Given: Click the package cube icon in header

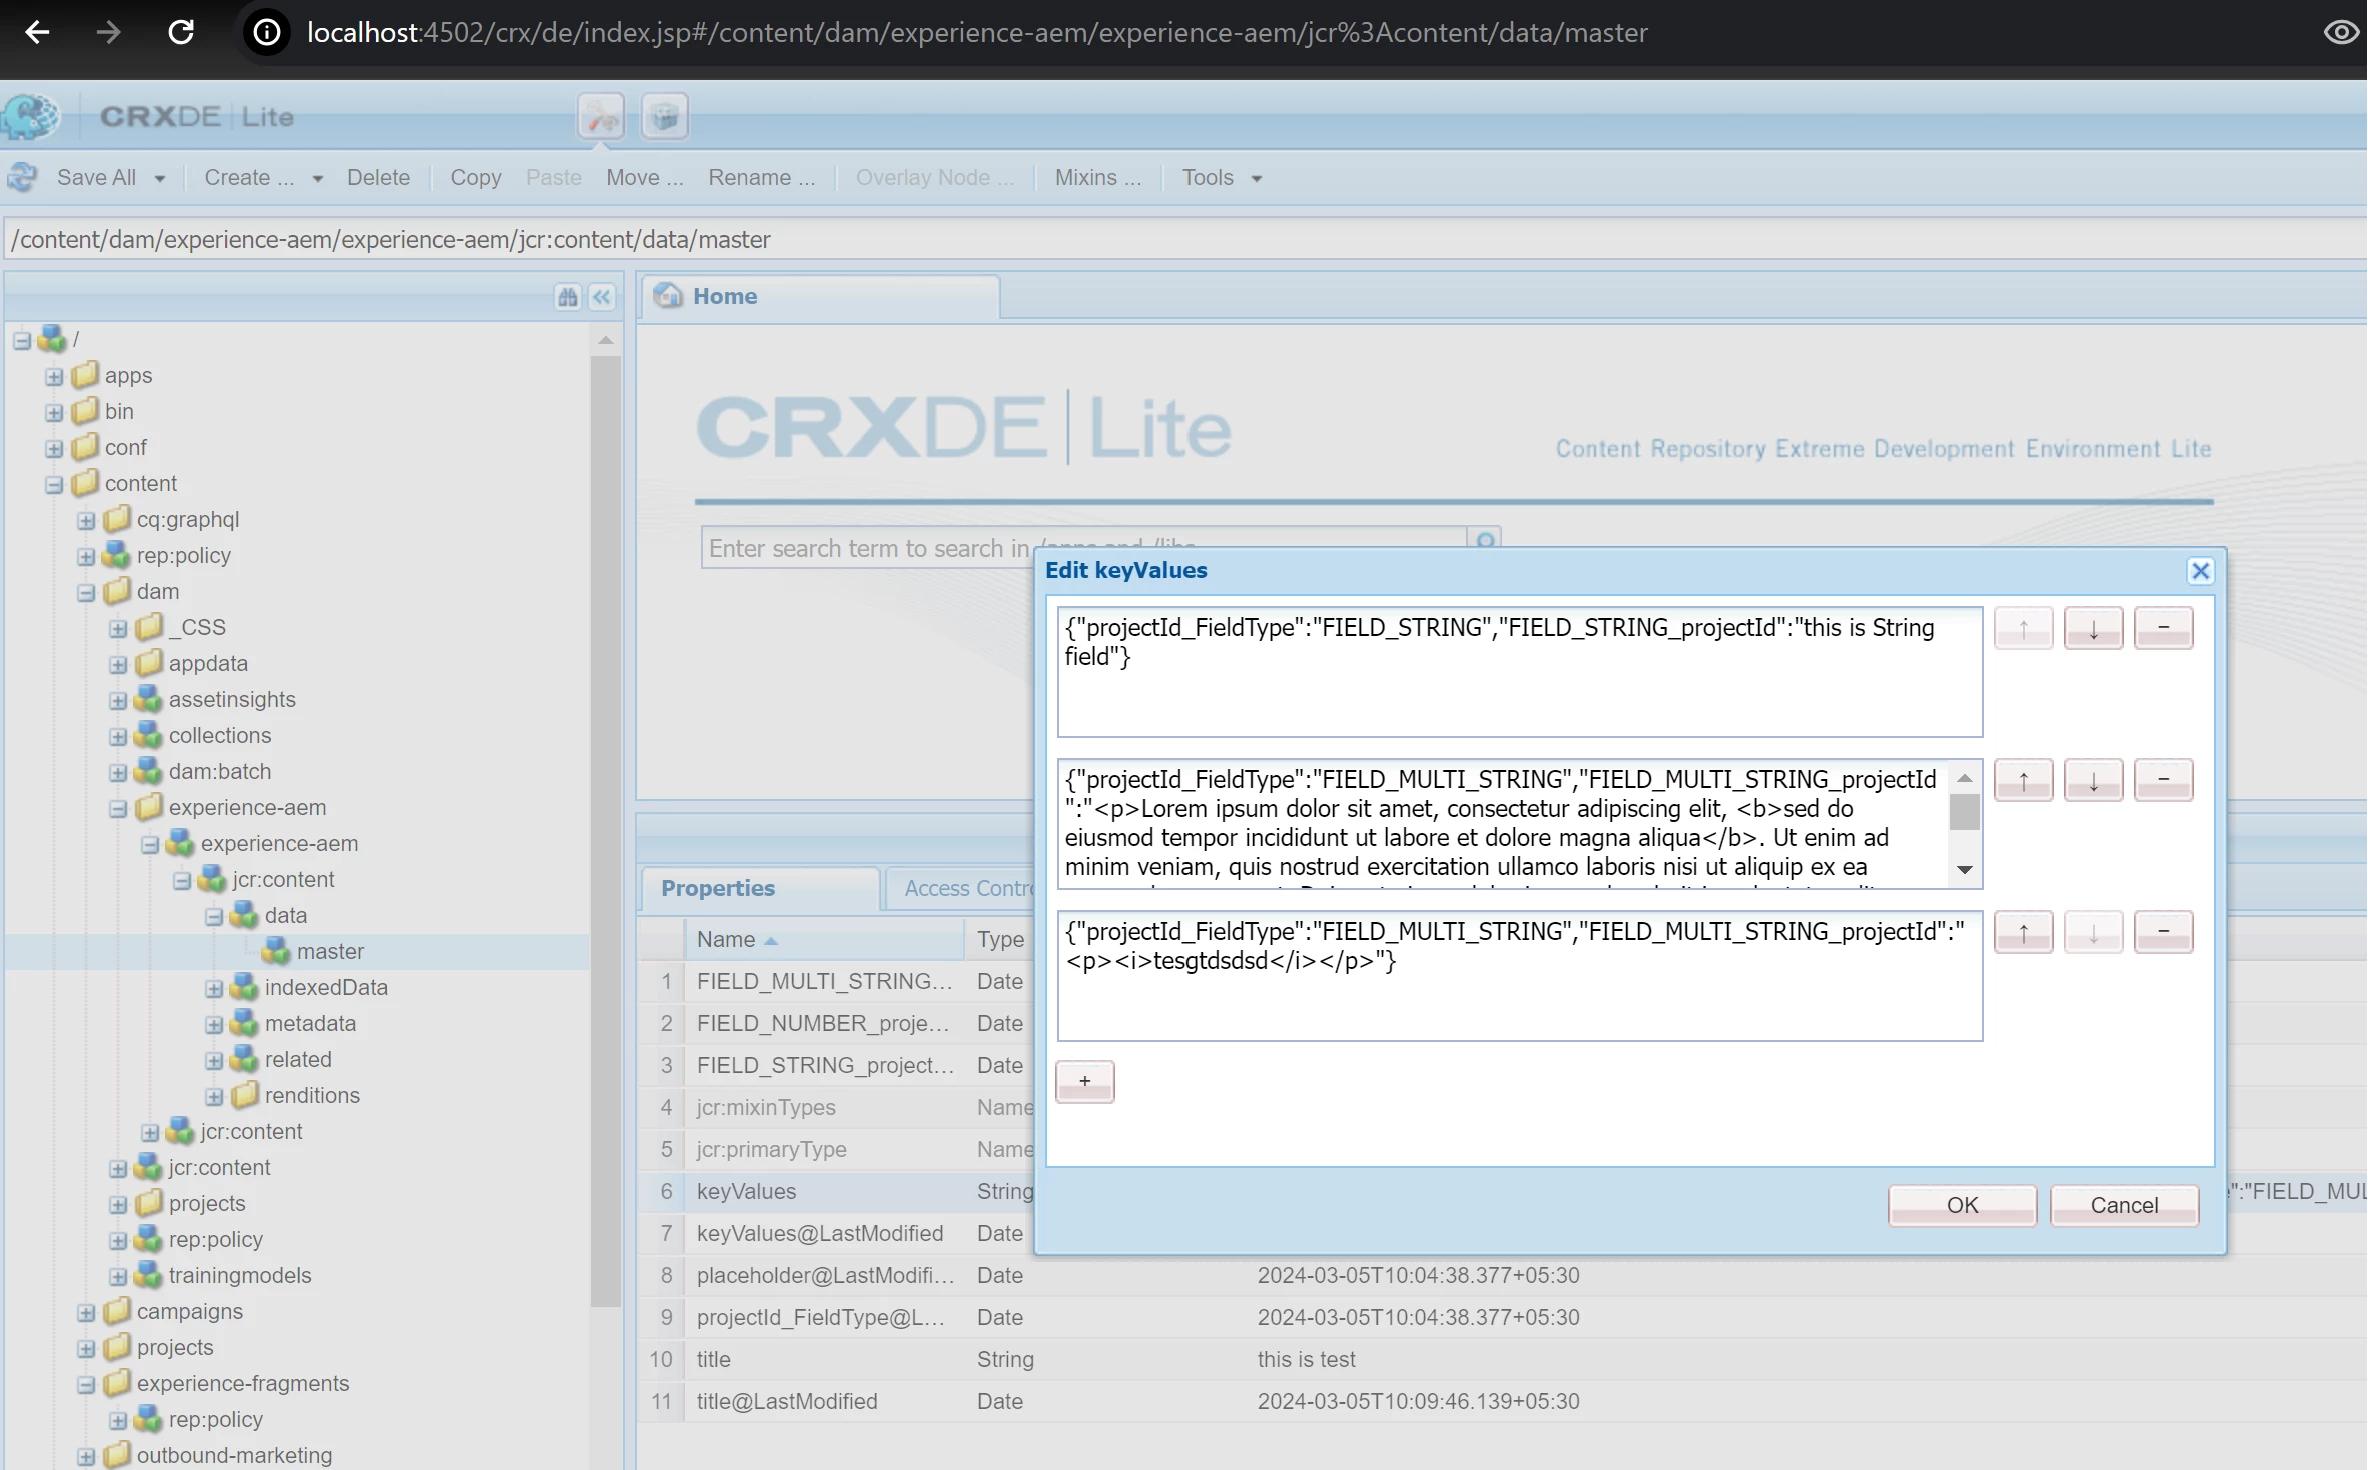Looking at the screenshot, I should (x=665, y=117).
